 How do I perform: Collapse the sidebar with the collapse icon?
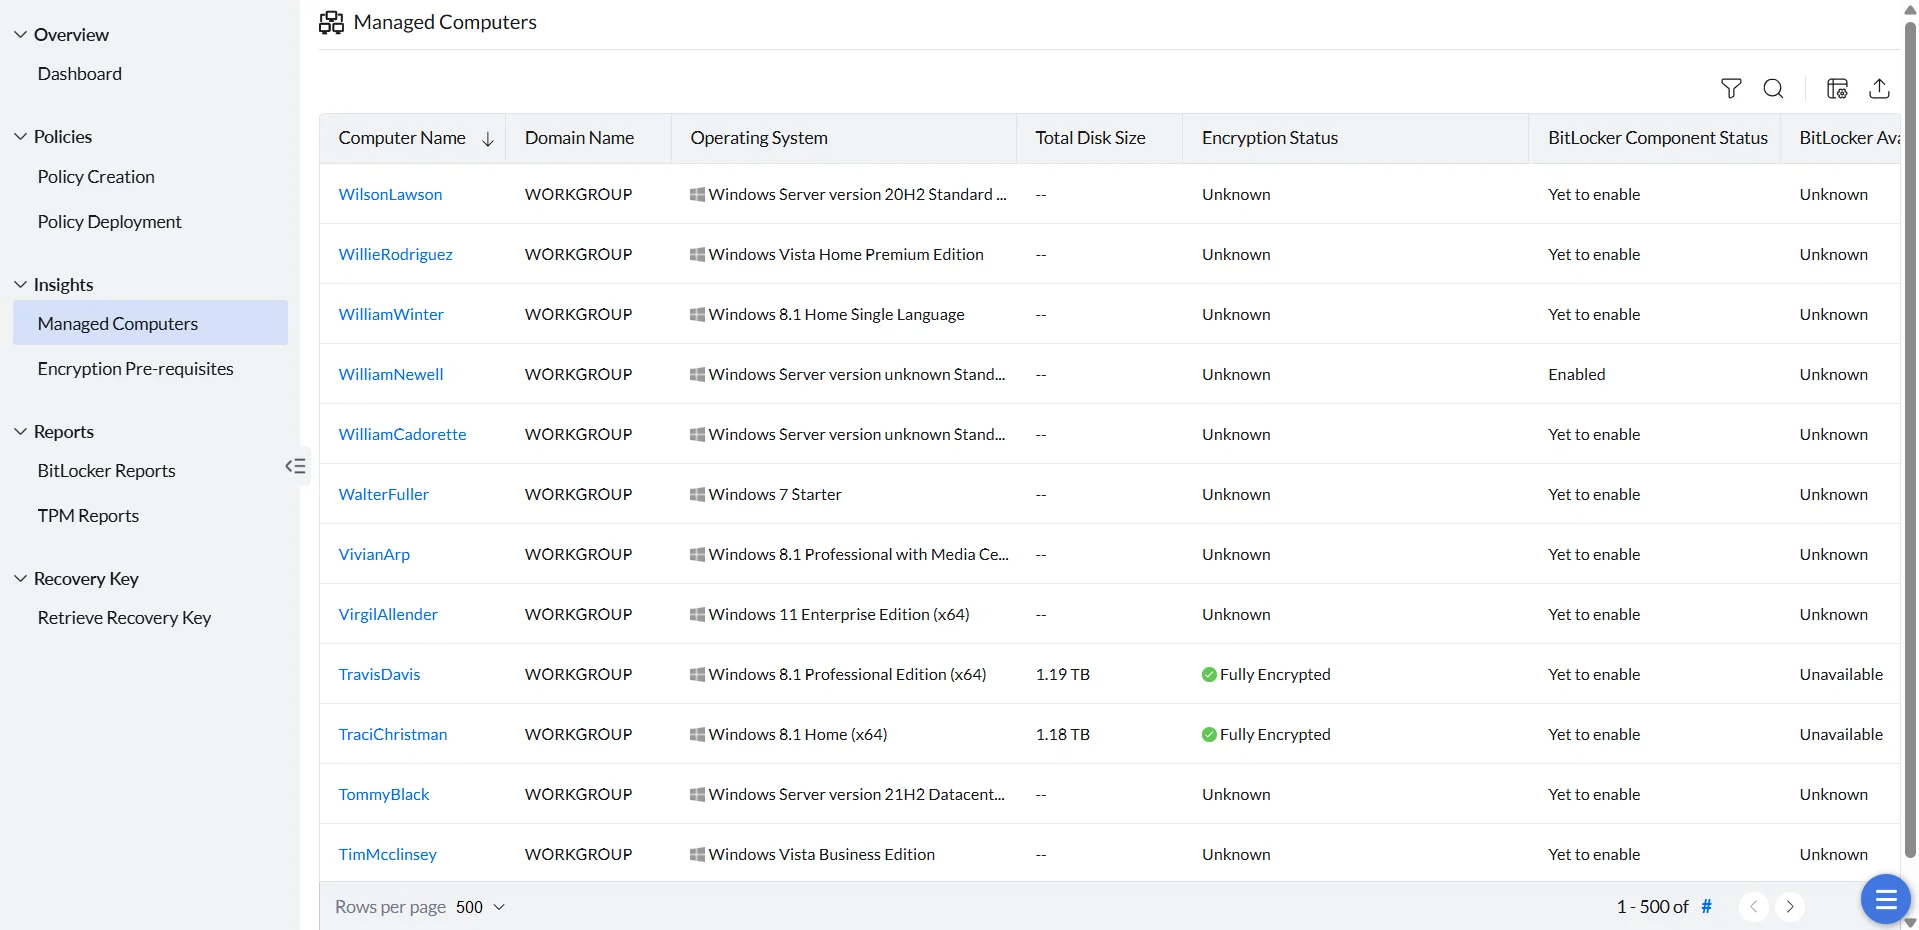point(295,466)
